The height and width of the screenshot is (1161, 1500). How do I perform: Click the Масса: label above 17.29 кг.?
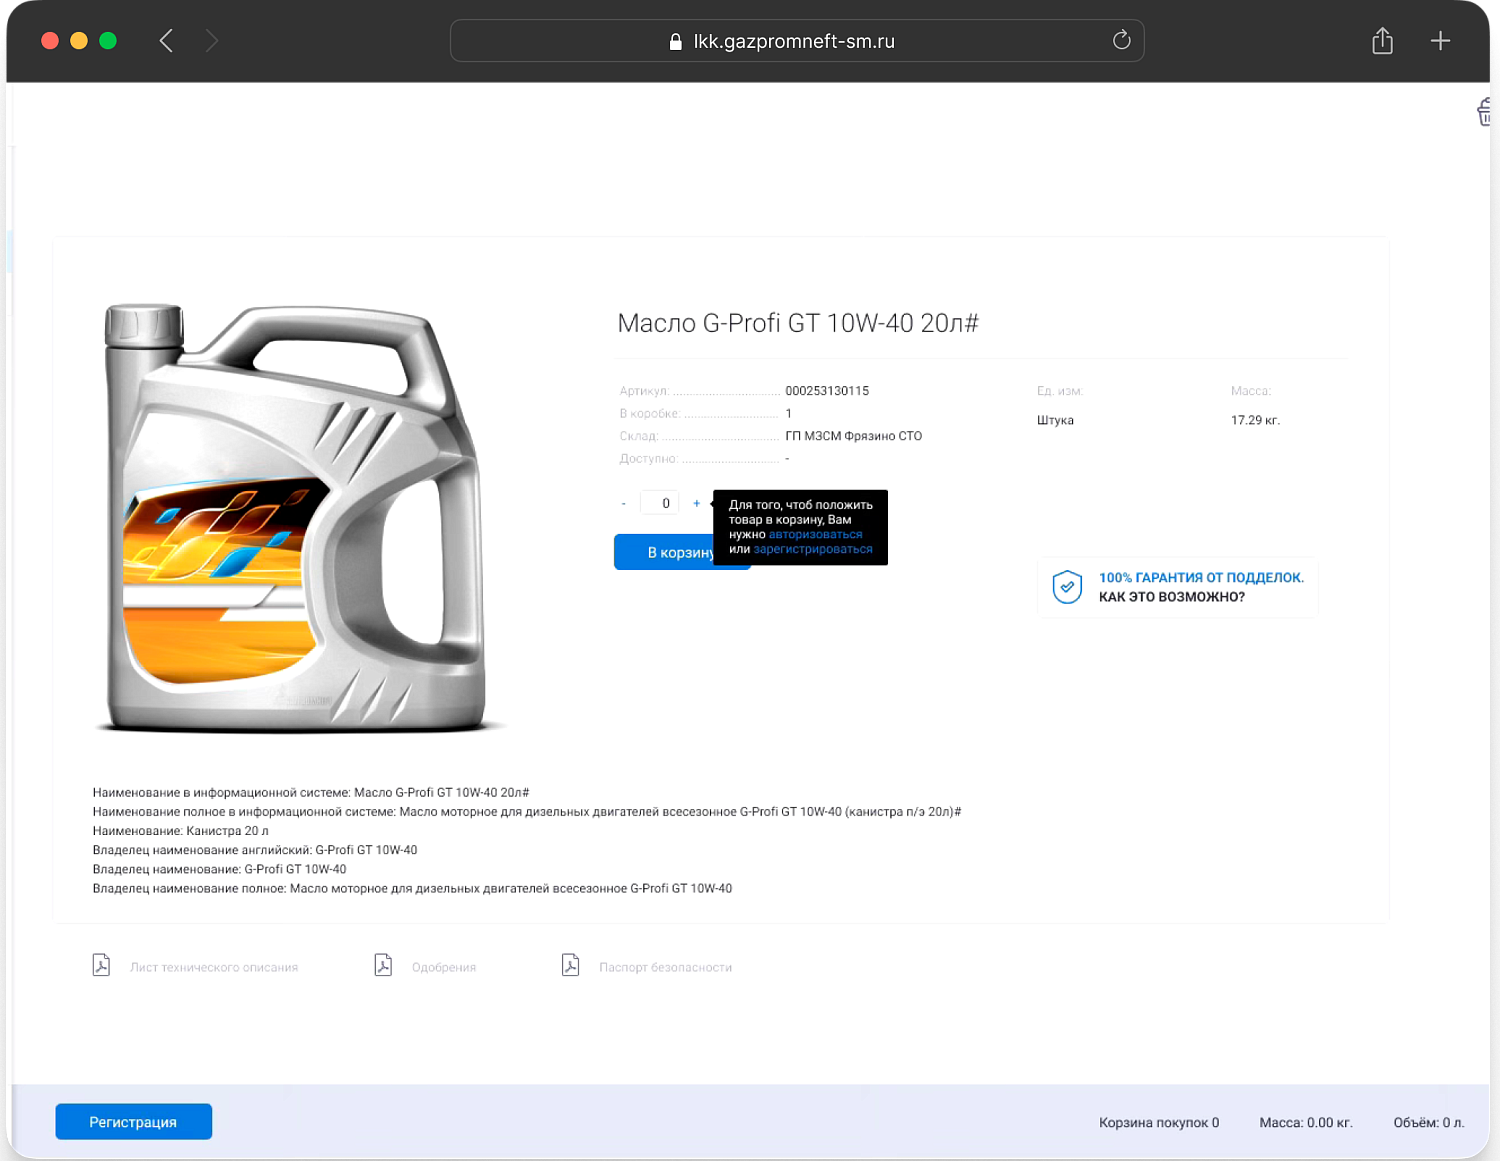1251,391
